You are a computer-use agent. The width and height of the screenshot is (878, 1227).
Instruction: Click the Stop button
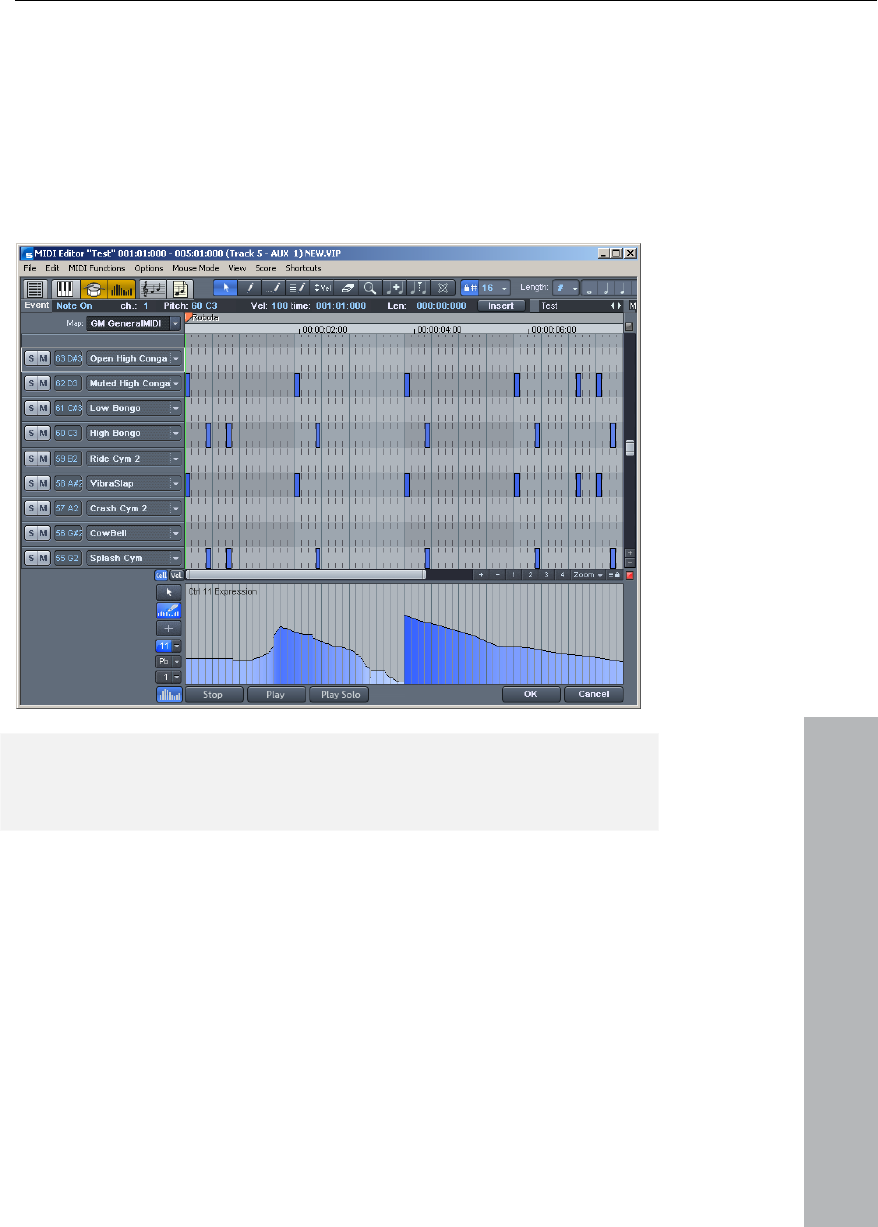pyautogui.click(x=213, y=694)
